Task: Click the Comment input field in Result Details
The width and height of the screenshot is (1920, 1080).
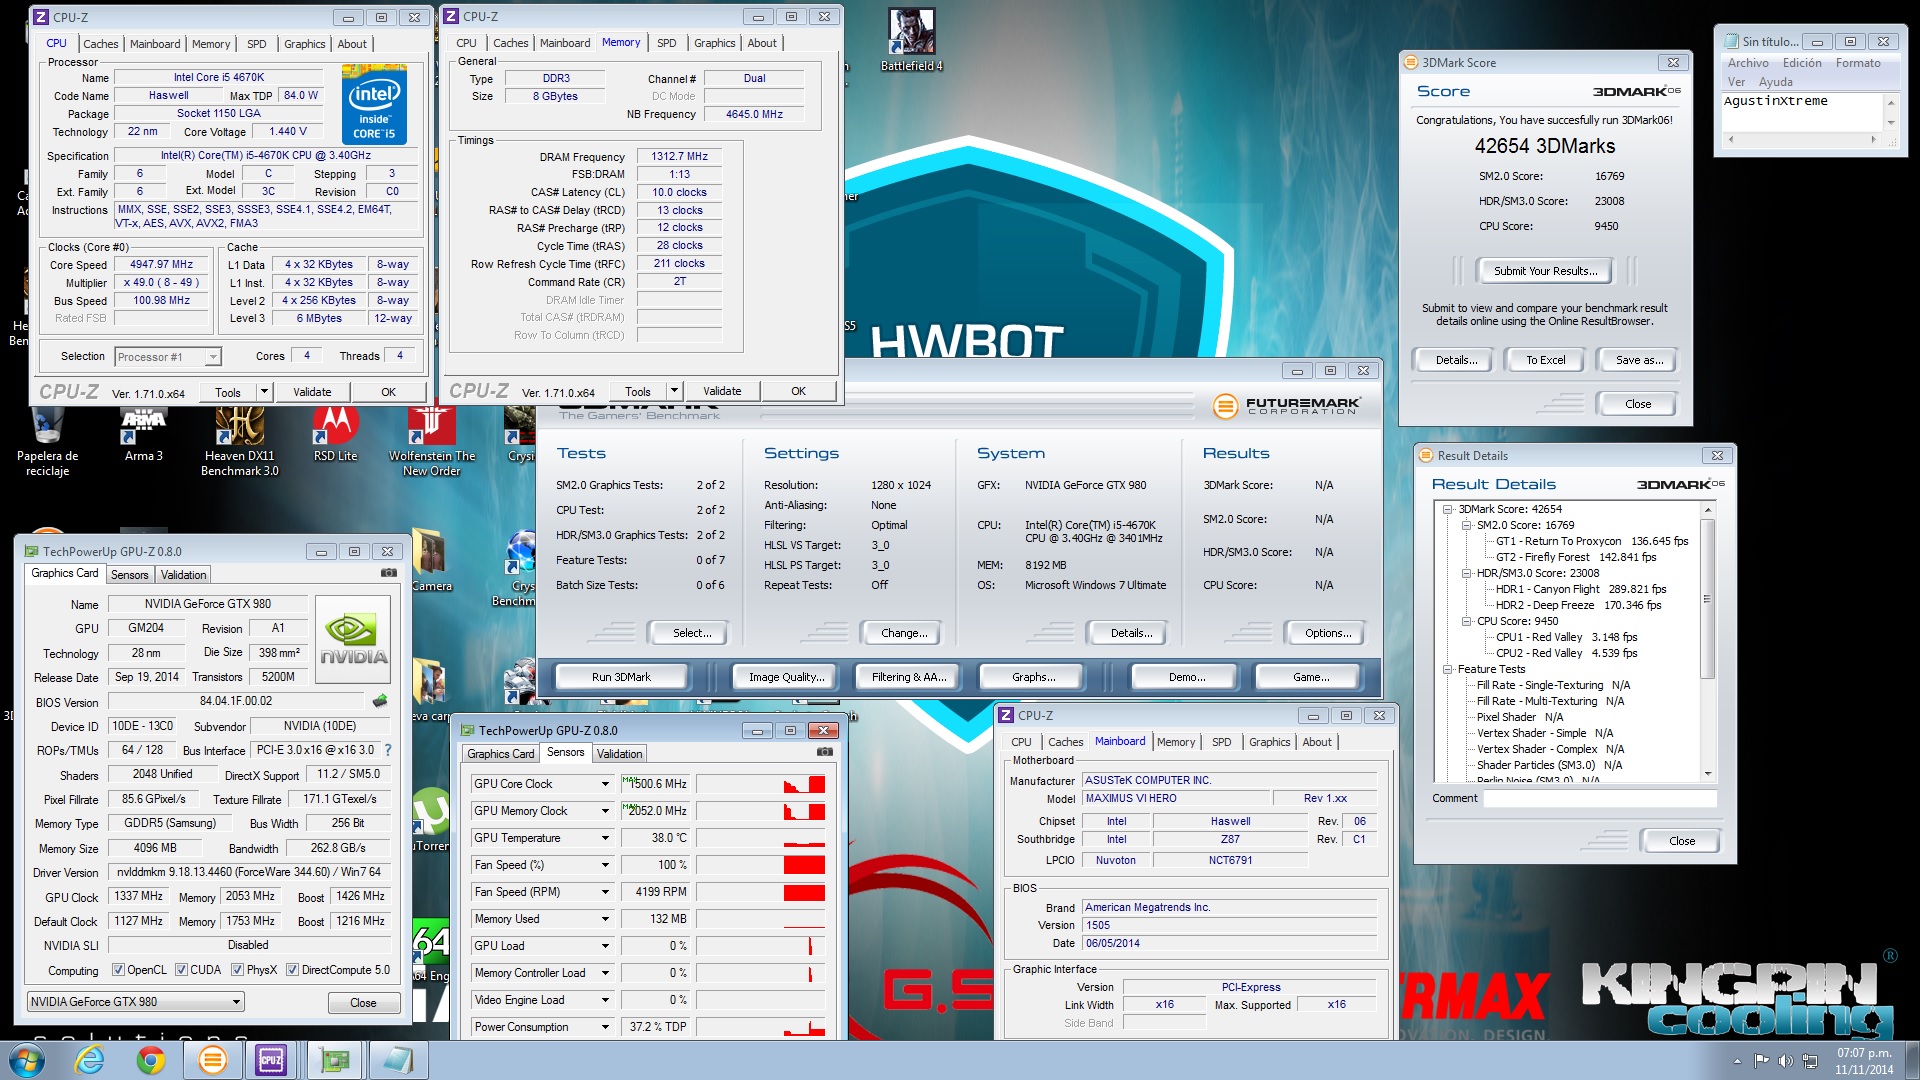Action: 1599,798
